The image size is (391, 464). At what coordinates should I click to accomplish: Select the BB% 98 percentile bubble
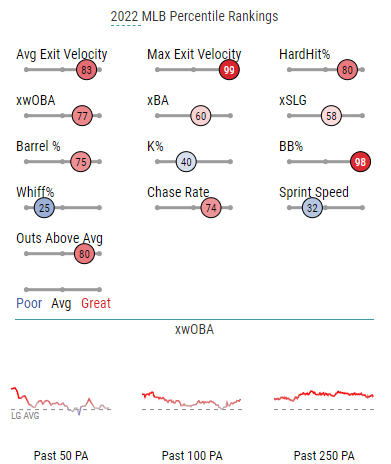[x=360, y=162]
